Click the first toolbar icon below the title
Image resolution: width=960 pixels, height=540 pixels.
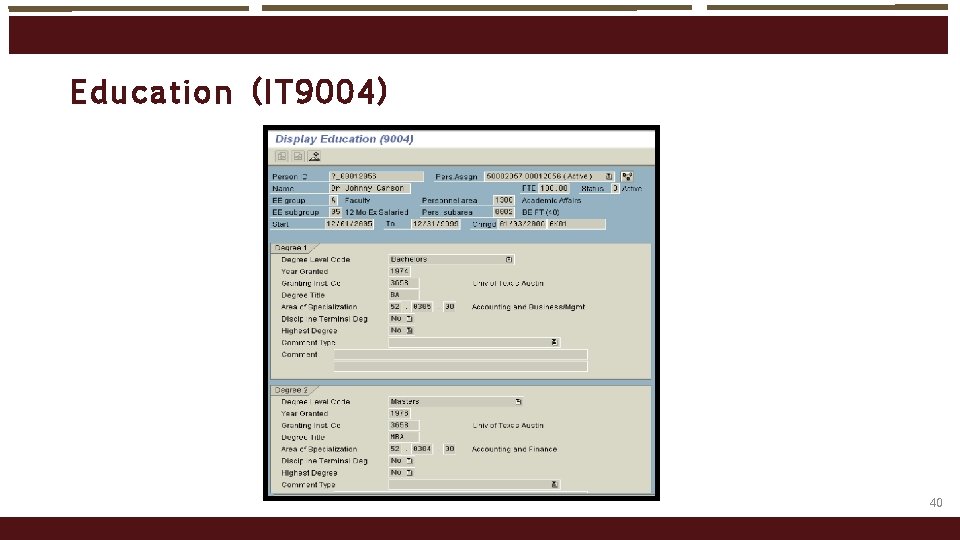(282, 157)
